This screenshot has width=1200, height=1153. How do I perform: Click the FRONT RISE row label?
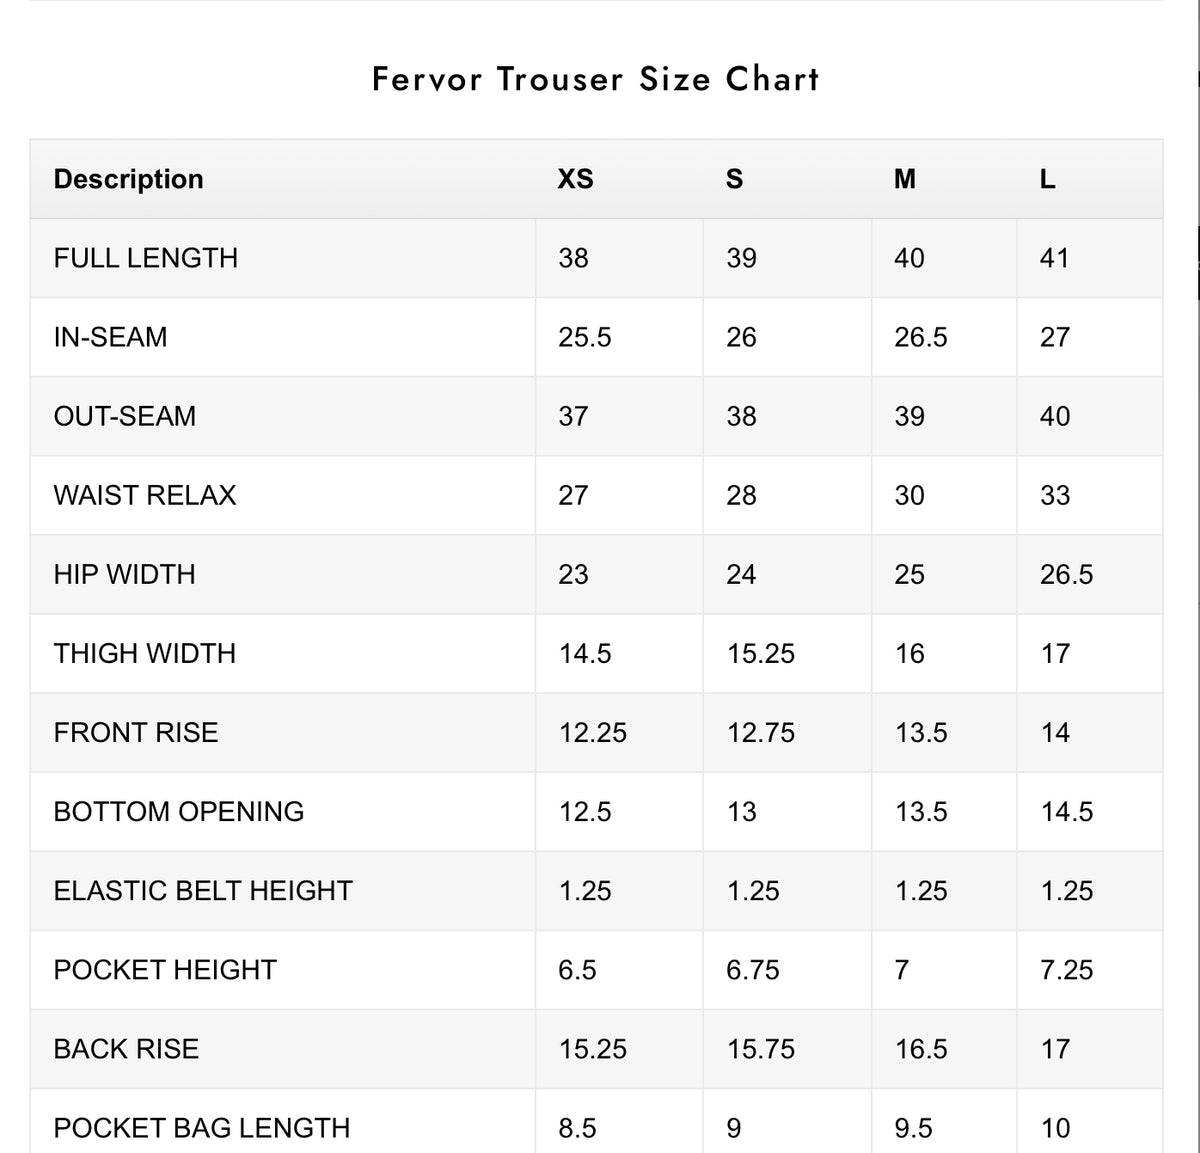coord(136,732)
